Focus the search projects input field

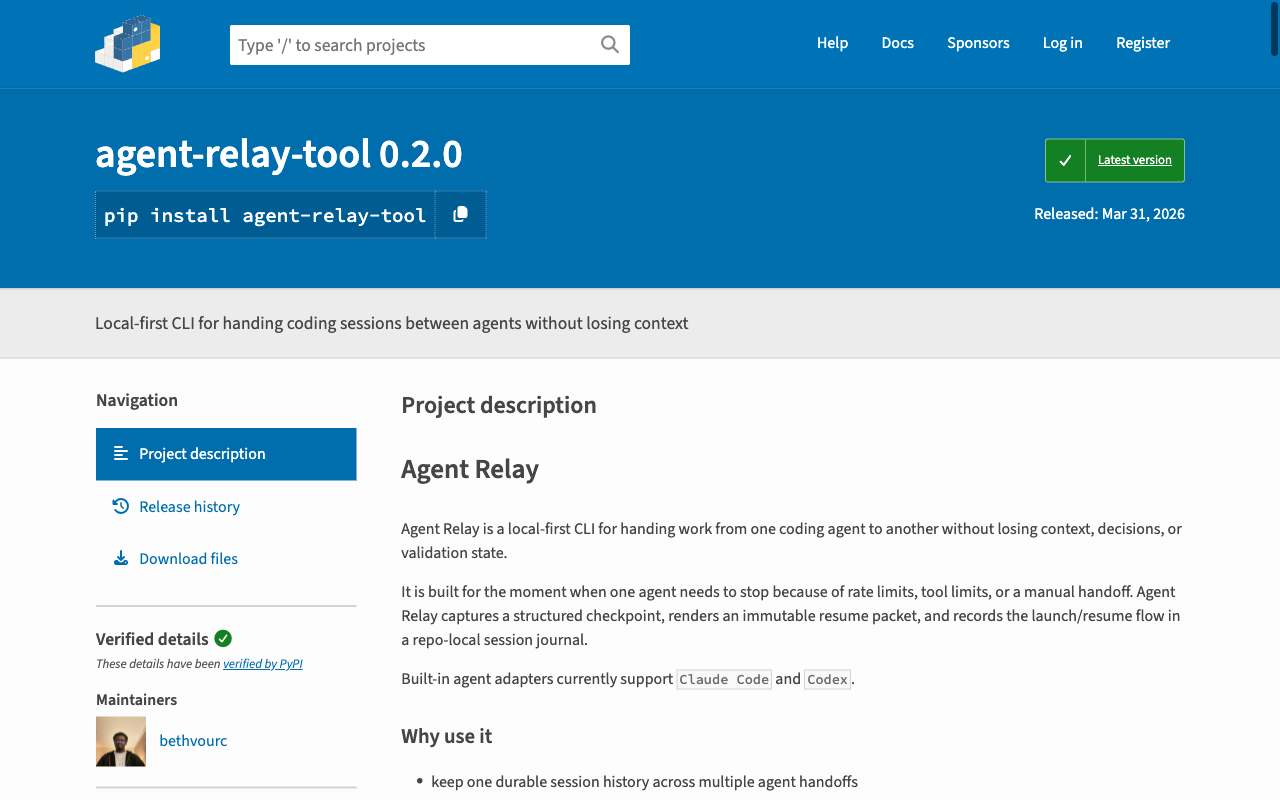[x=412, y=45]
